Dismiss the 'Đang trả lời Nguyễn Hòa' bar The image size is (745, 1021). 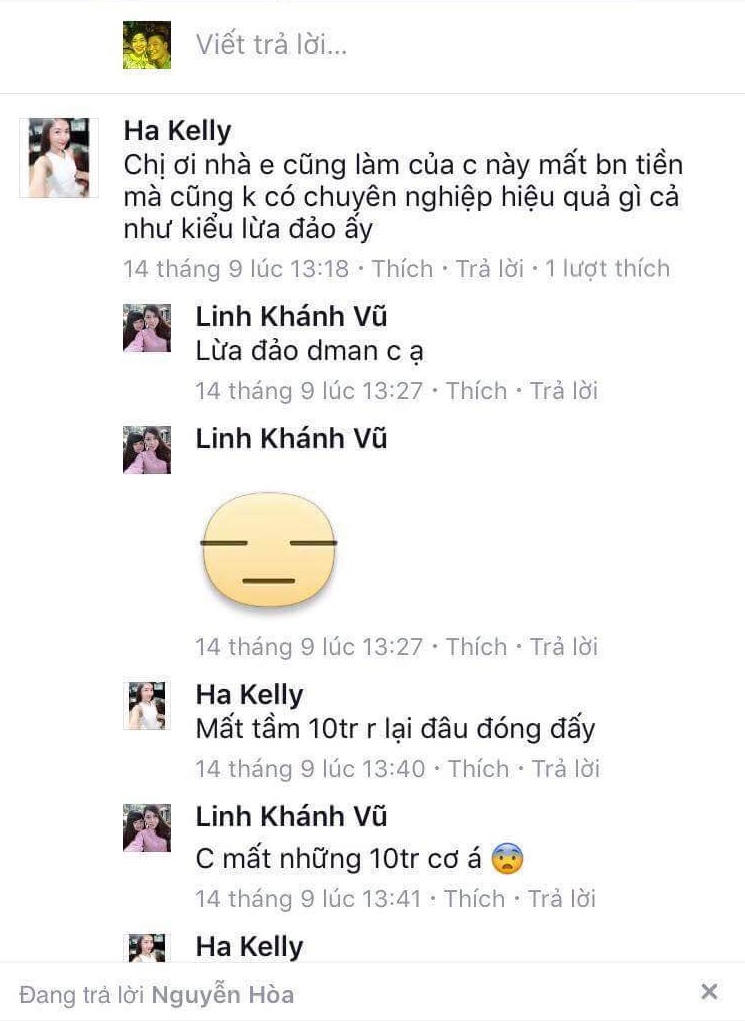tap(709, 992)
